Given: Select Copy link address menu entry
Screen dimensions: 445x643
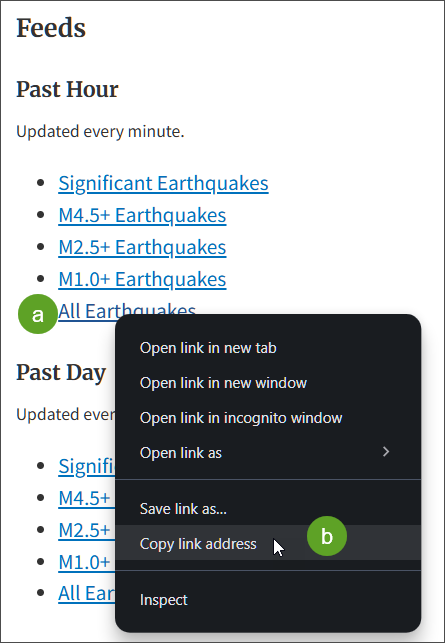Looking at the screenshot, I should coord(268,543).
